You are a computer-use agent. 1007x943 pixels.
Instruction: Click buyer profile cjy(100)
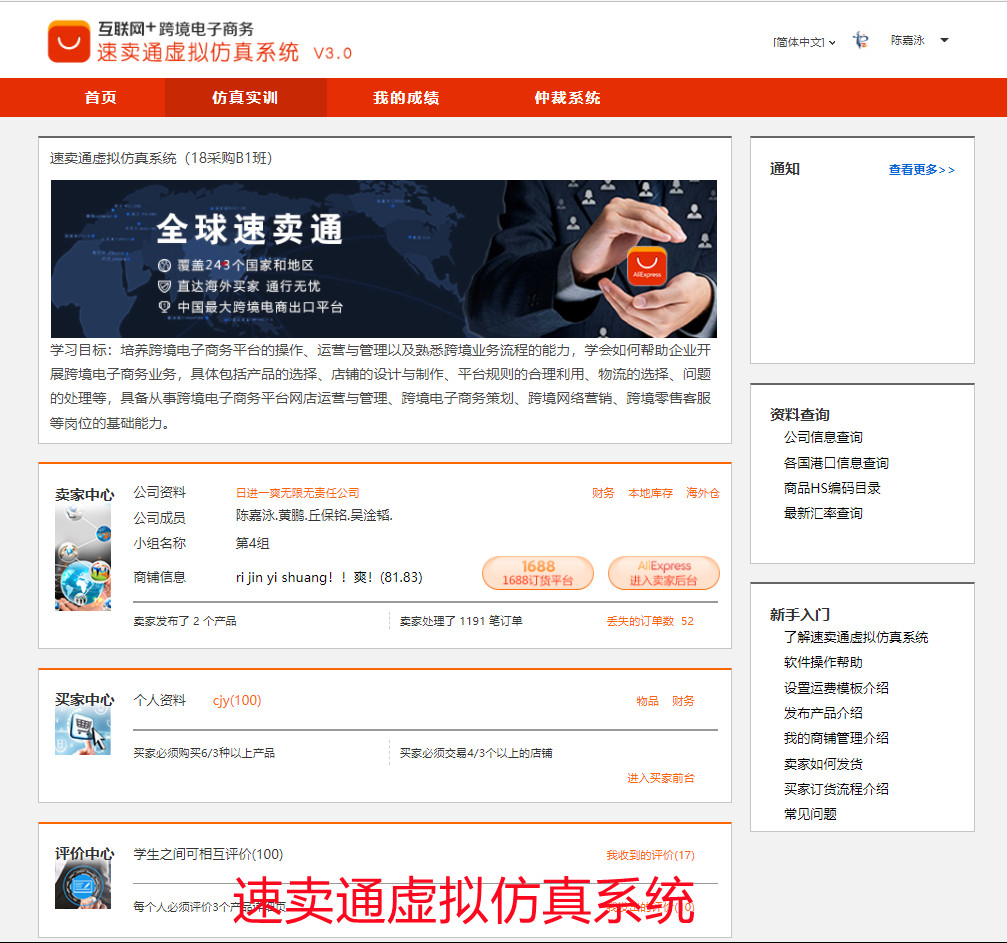(x=237, y=700)
